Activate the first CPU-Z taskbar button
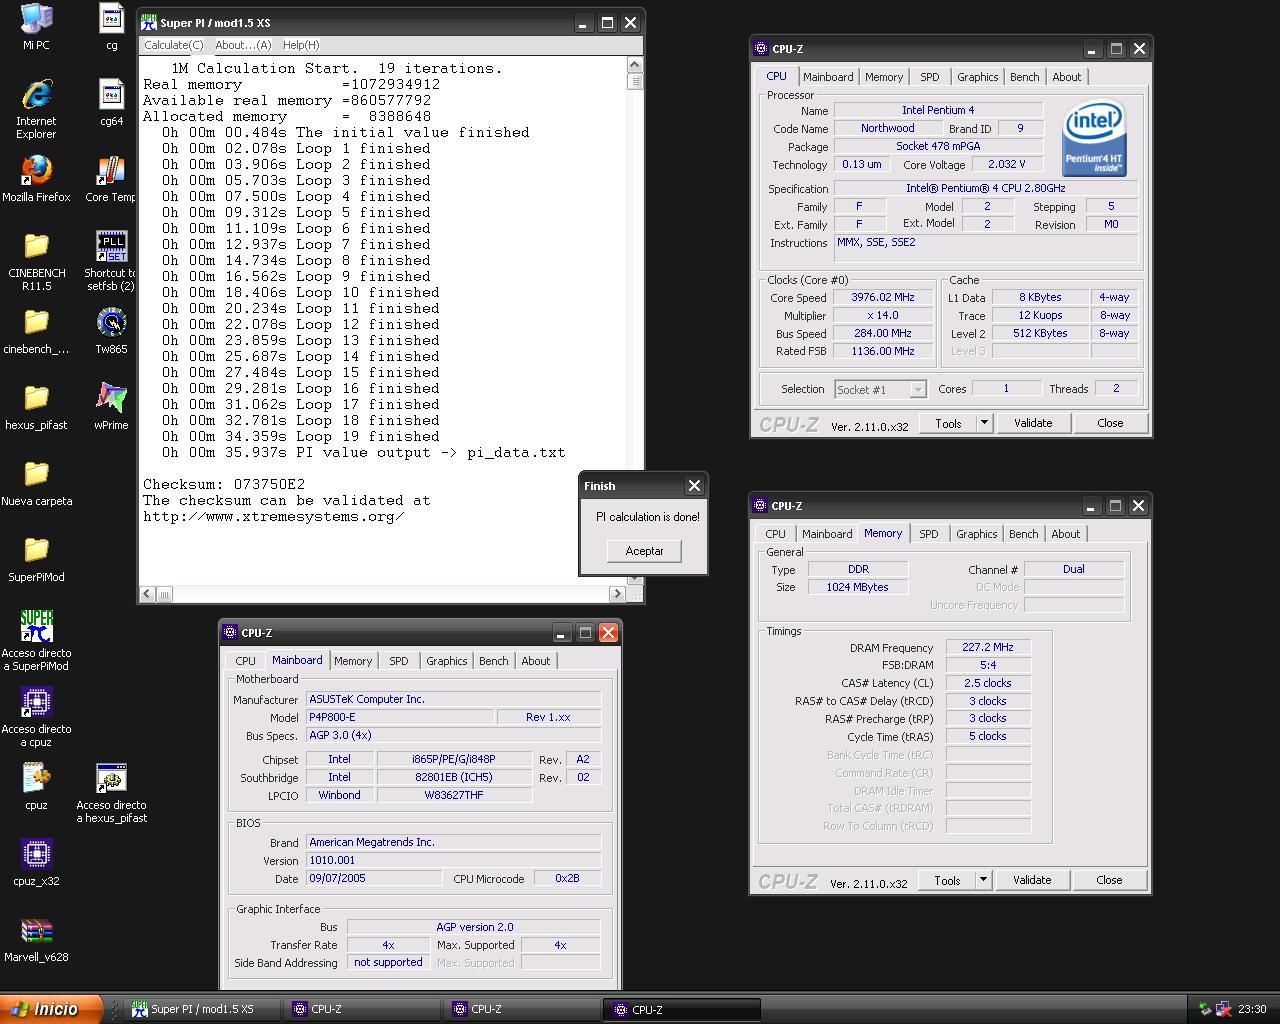Image resolution: width=1280 pixels, height=1024 pixels. pyautogui.click(x=362, y=1009)
